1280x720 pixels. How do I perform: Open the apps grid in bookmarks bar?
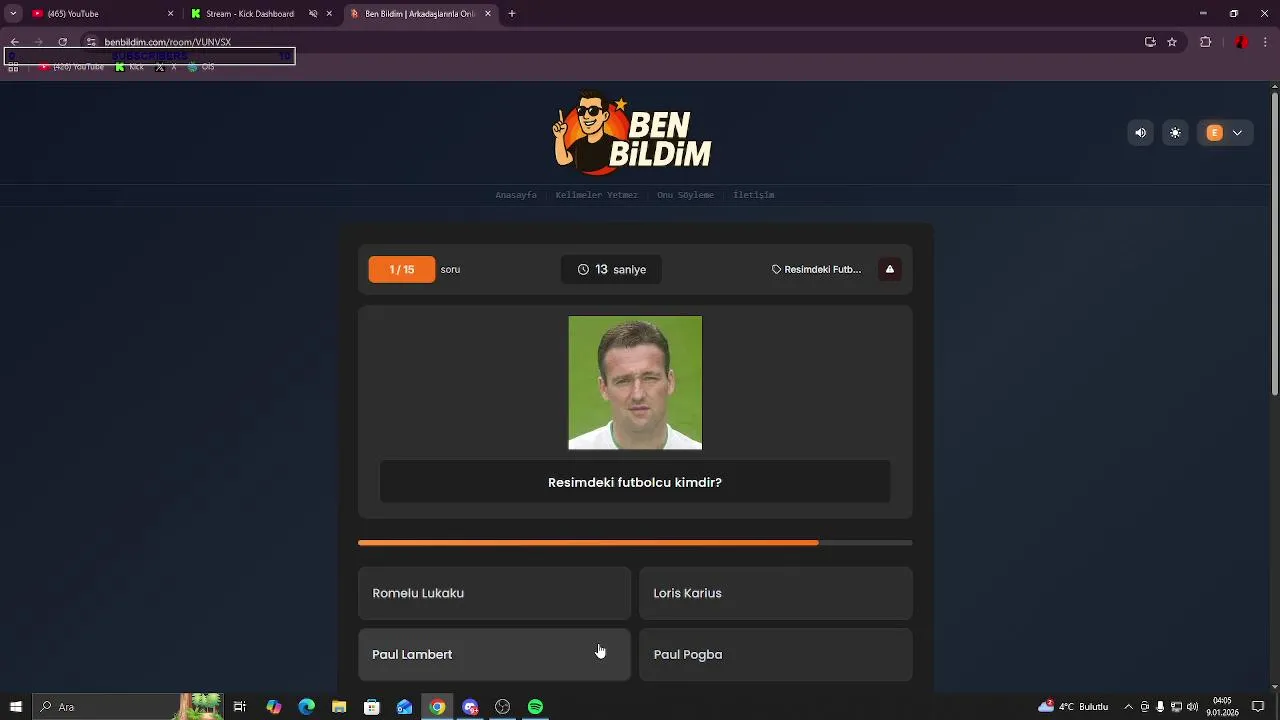tap(14, 67)
